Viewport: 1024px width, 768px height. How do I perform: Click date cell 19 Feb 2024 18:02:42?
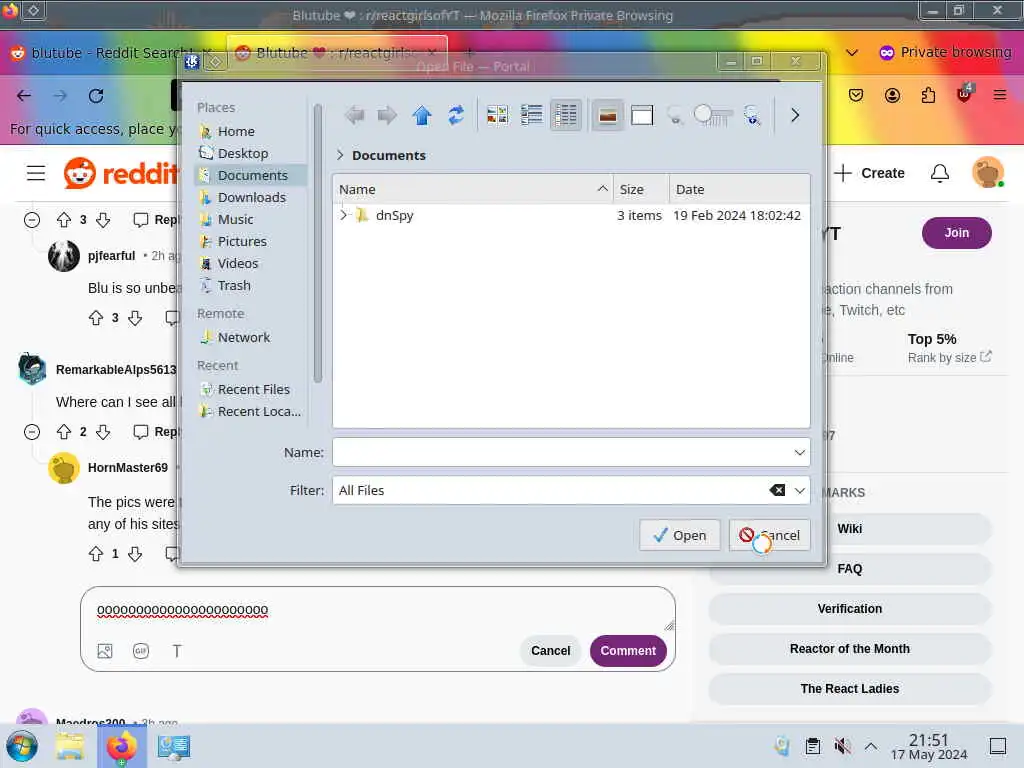[737, 216]
